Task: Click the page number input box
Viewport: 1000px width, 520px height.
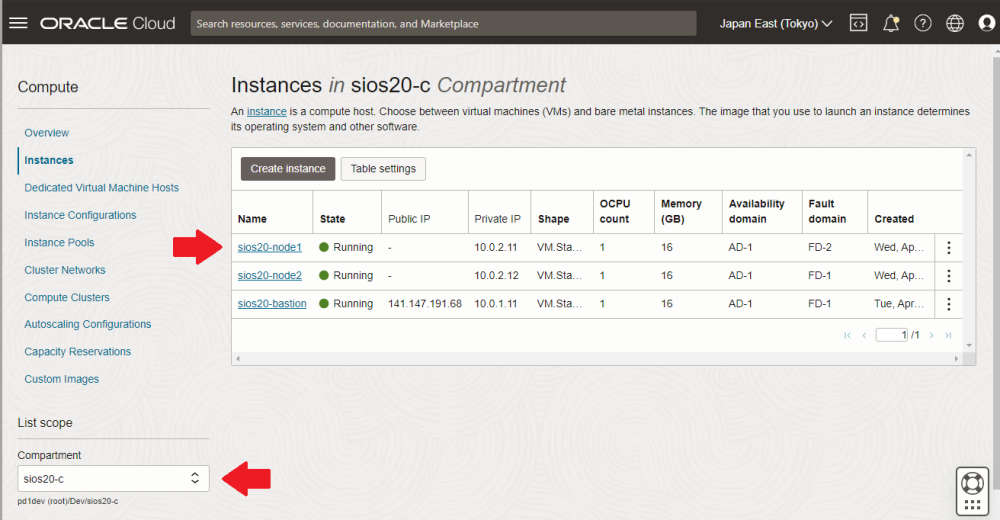Action: tap(892, 335)
